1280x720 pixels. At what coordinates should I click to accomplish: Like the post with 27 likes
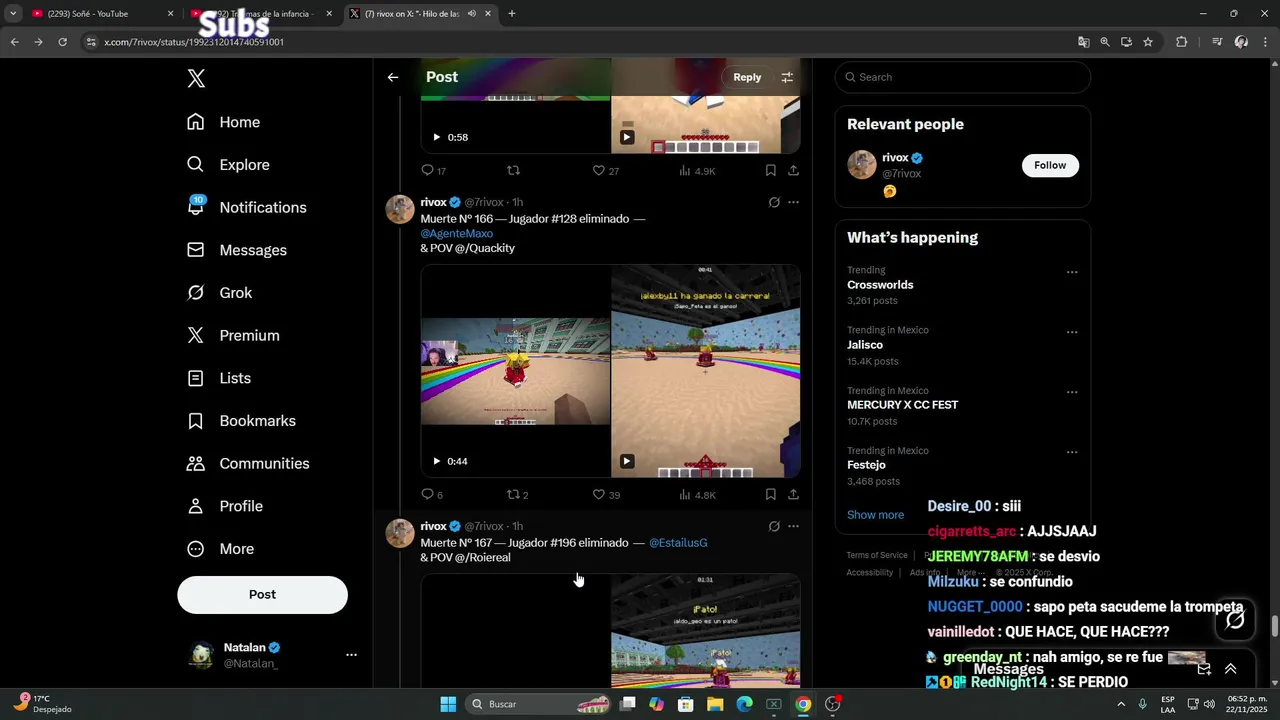point(606,171)
